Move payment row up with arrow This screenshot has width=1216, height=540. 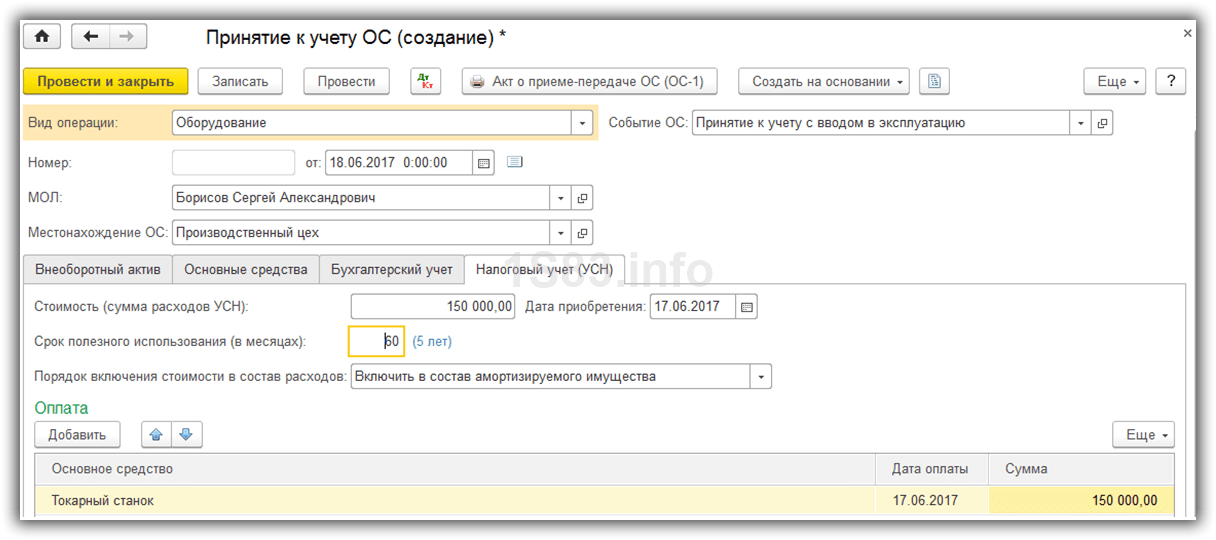(157, 435)
